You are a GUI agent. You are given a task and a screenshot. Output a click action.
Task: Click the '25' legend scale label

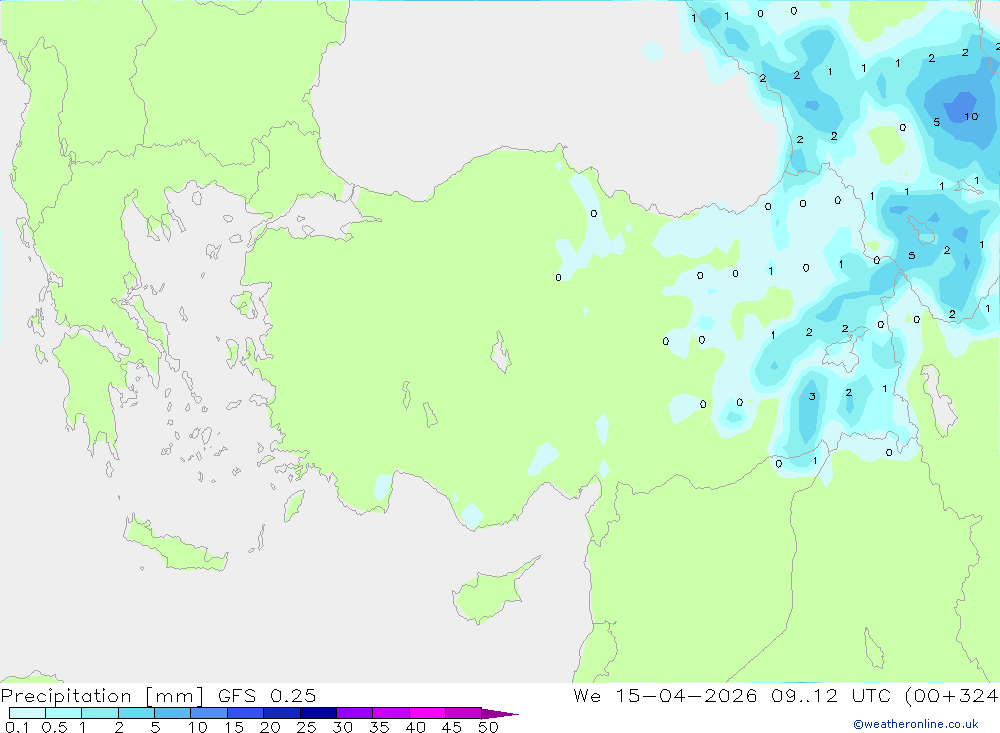pos(307,727)
